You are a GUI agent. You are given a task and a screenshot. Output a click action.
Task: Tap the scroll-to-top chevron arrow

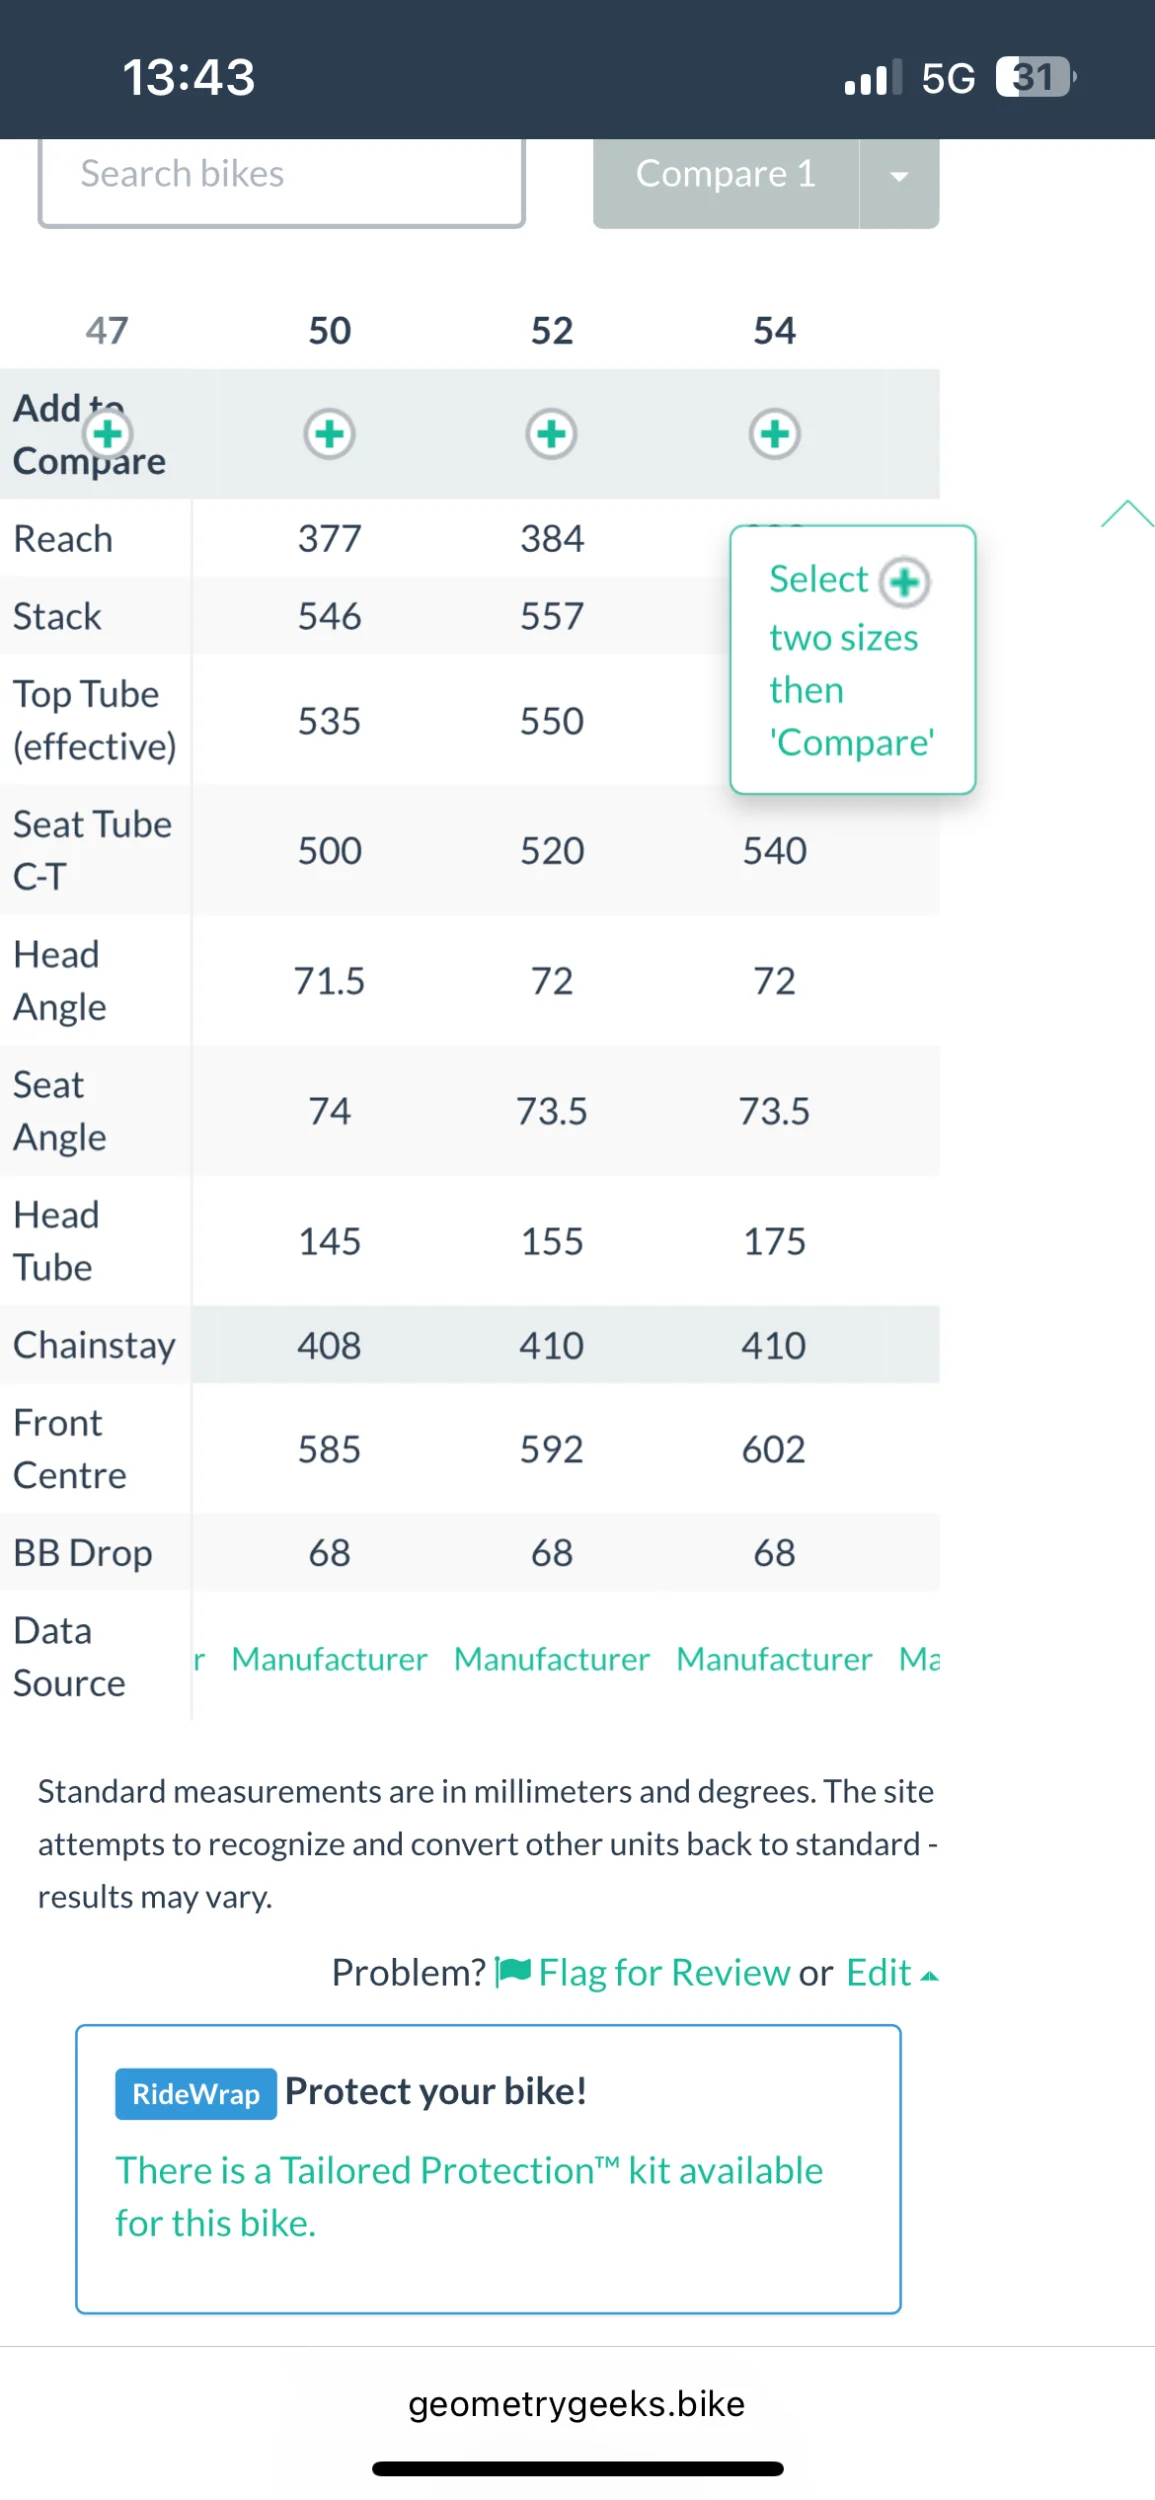pyautogui.click(x=1127, y=514)
